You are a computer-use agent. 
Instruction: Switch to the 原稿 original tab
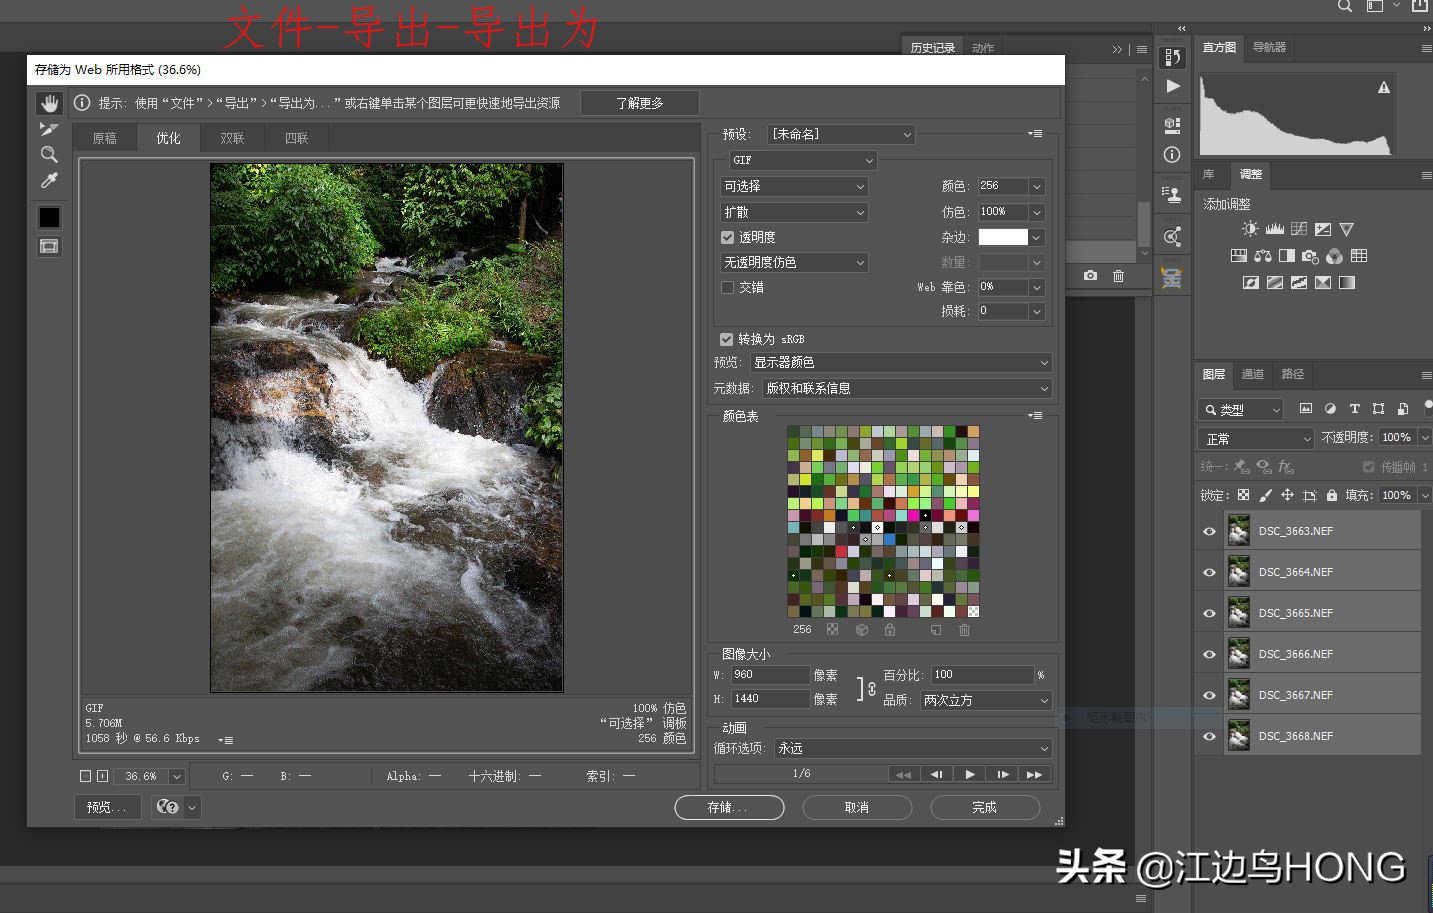104,138
